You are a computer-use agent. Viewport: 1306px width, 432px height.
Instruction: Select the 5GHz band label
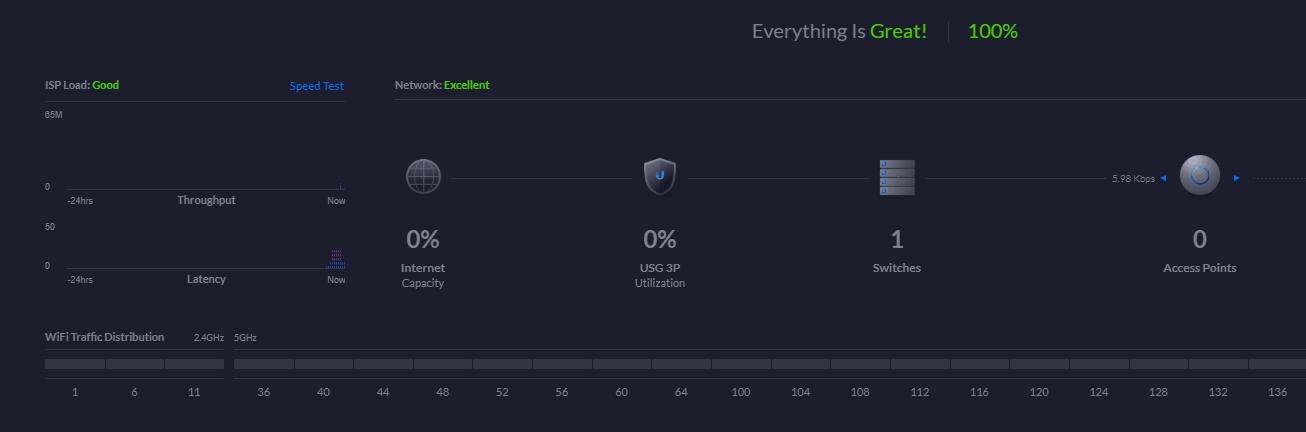tap(246, 338)
